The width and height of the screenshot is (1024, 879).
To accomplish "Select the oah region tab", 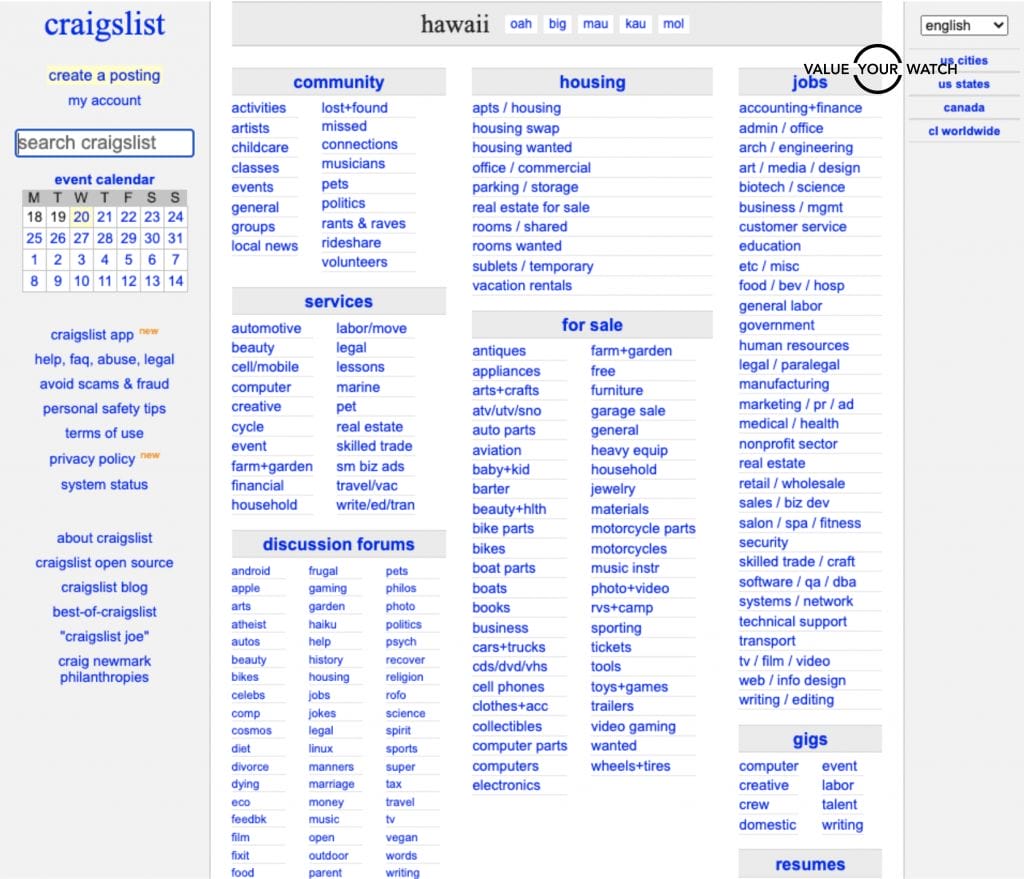I will point(521,24).
